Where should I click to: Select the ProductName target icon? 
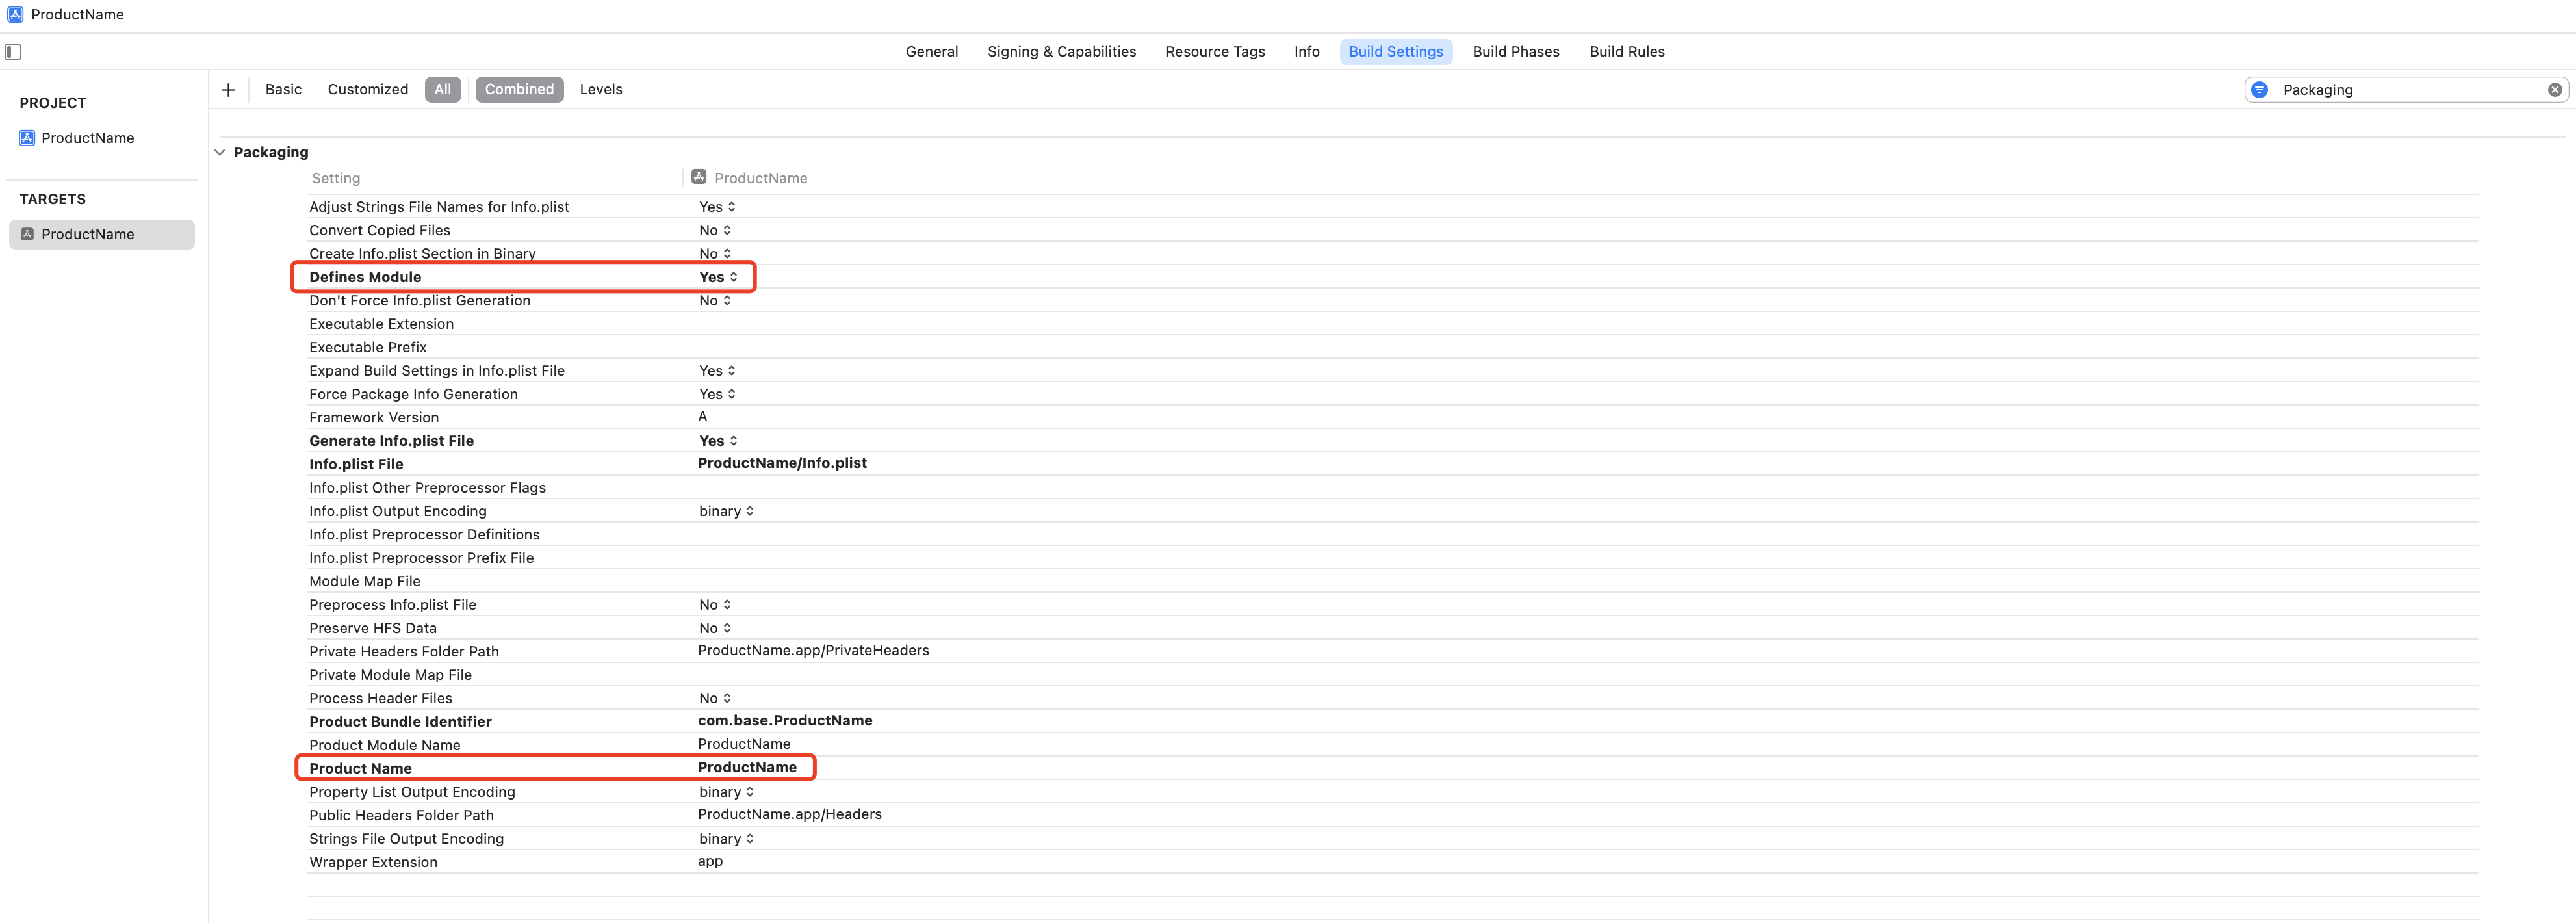click(27, 234)
